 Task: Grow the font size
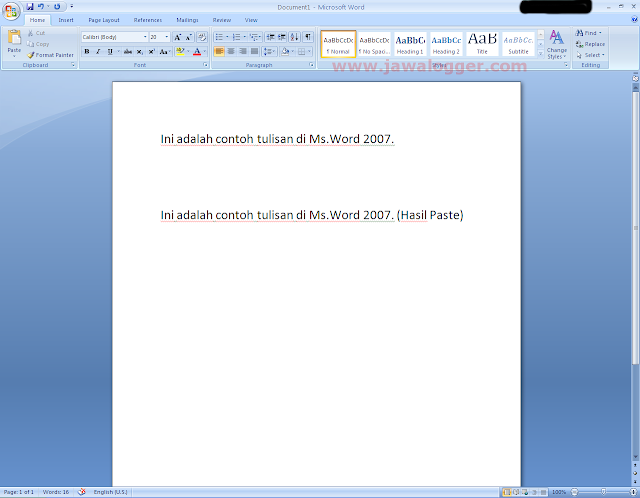pyautogui.click(x=178, y=37)
